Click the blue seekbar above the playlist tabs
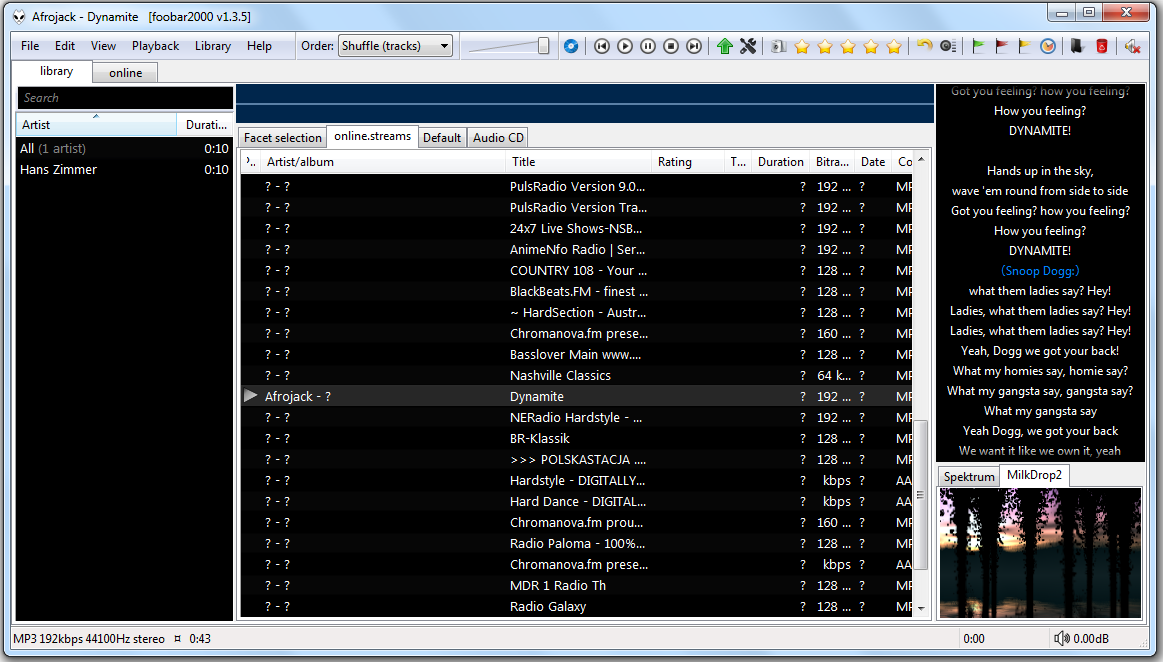1163x662 pixels. click(x=584, y=103)
